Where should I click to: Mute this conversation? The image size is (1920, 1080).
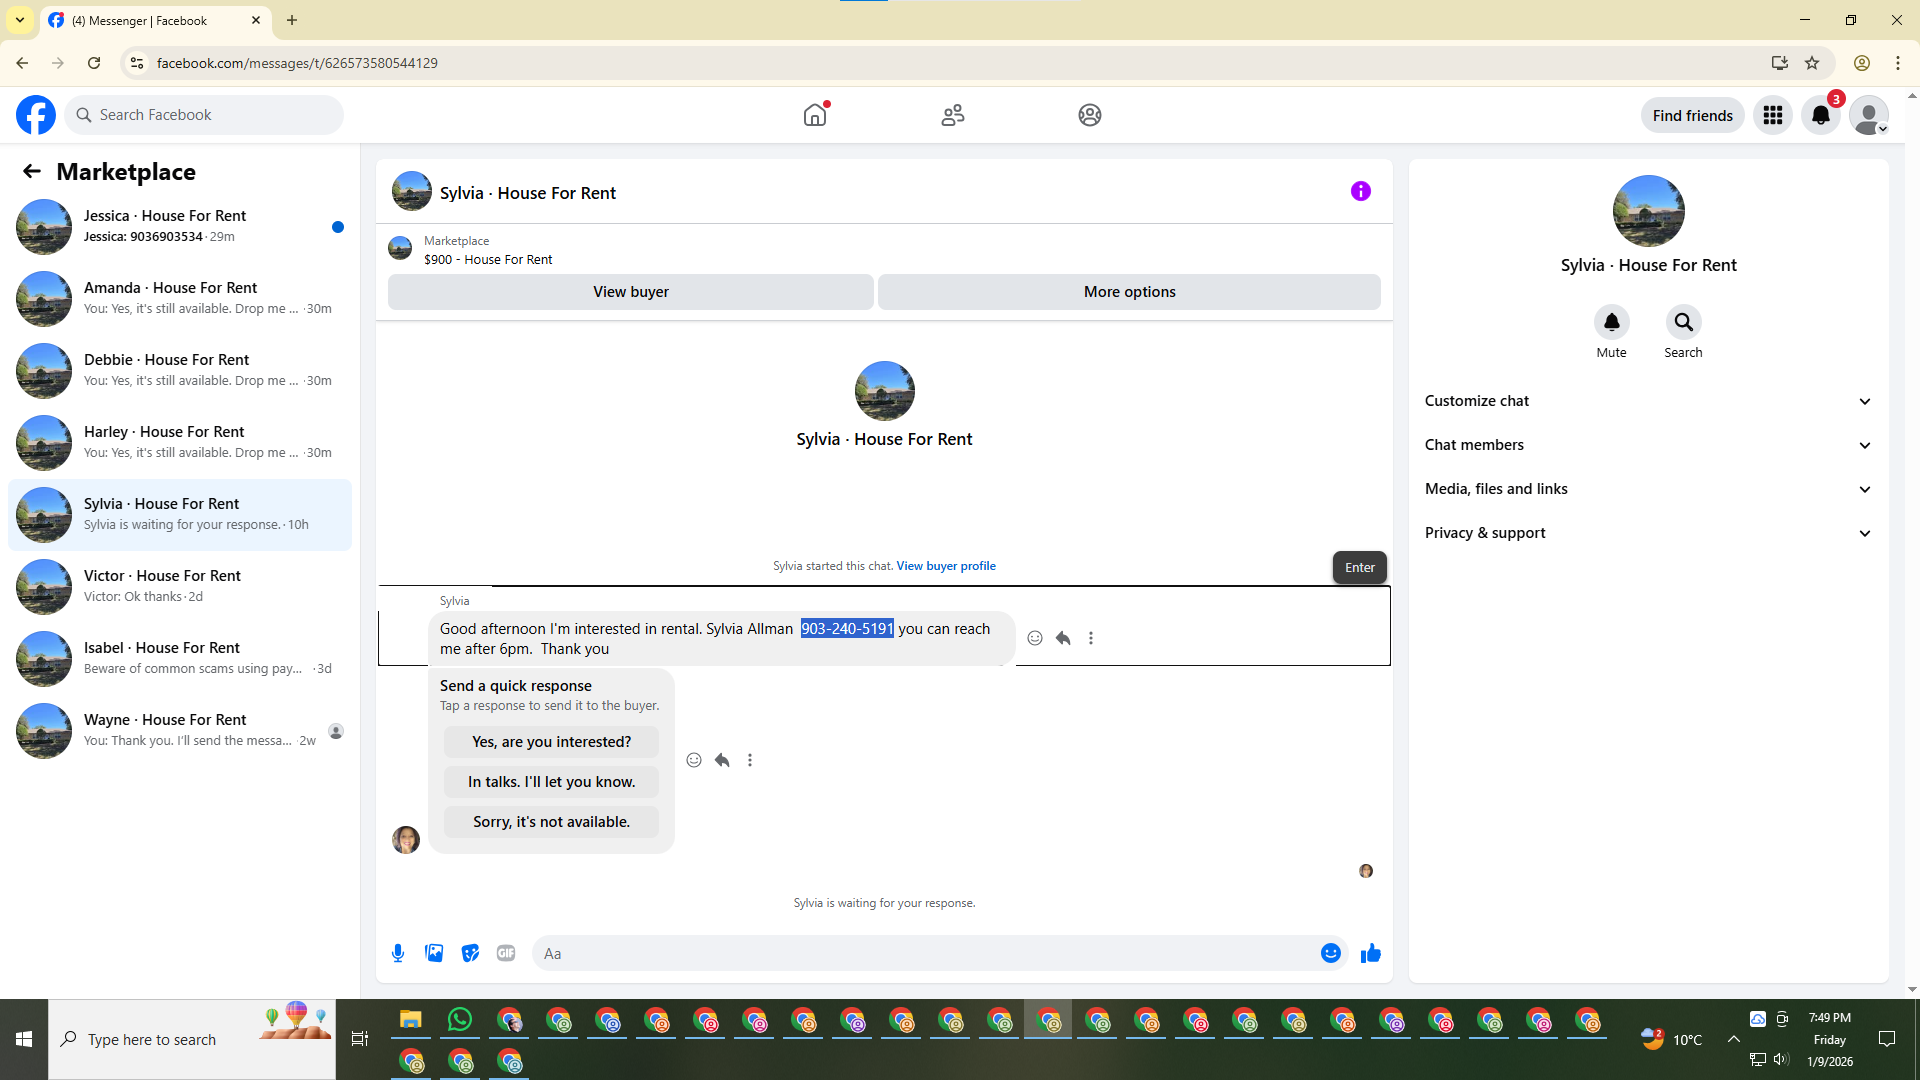click(1611, 322)
